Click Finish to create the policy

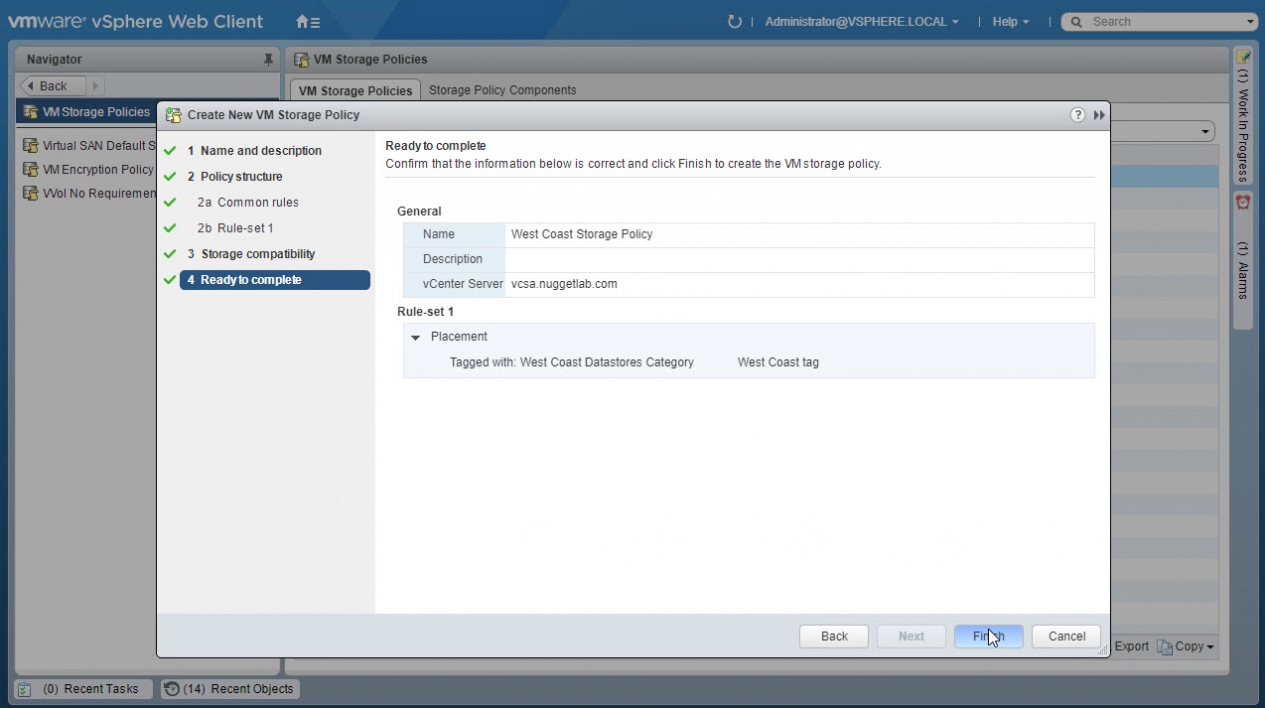(988, 636)
